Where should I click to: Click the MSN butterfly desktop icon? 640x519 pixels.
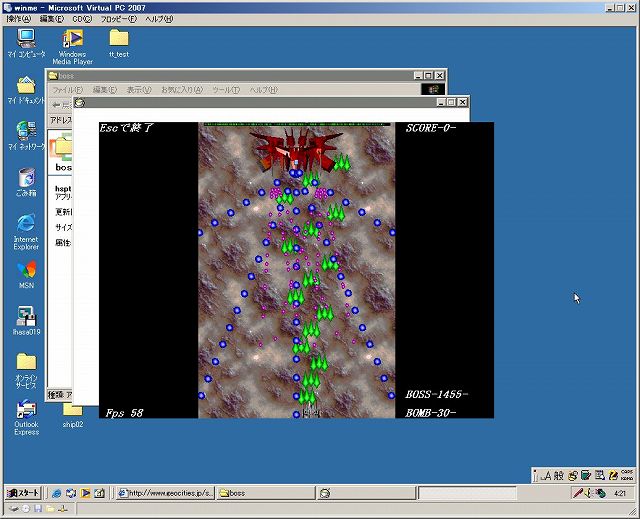tap(27, 275)
